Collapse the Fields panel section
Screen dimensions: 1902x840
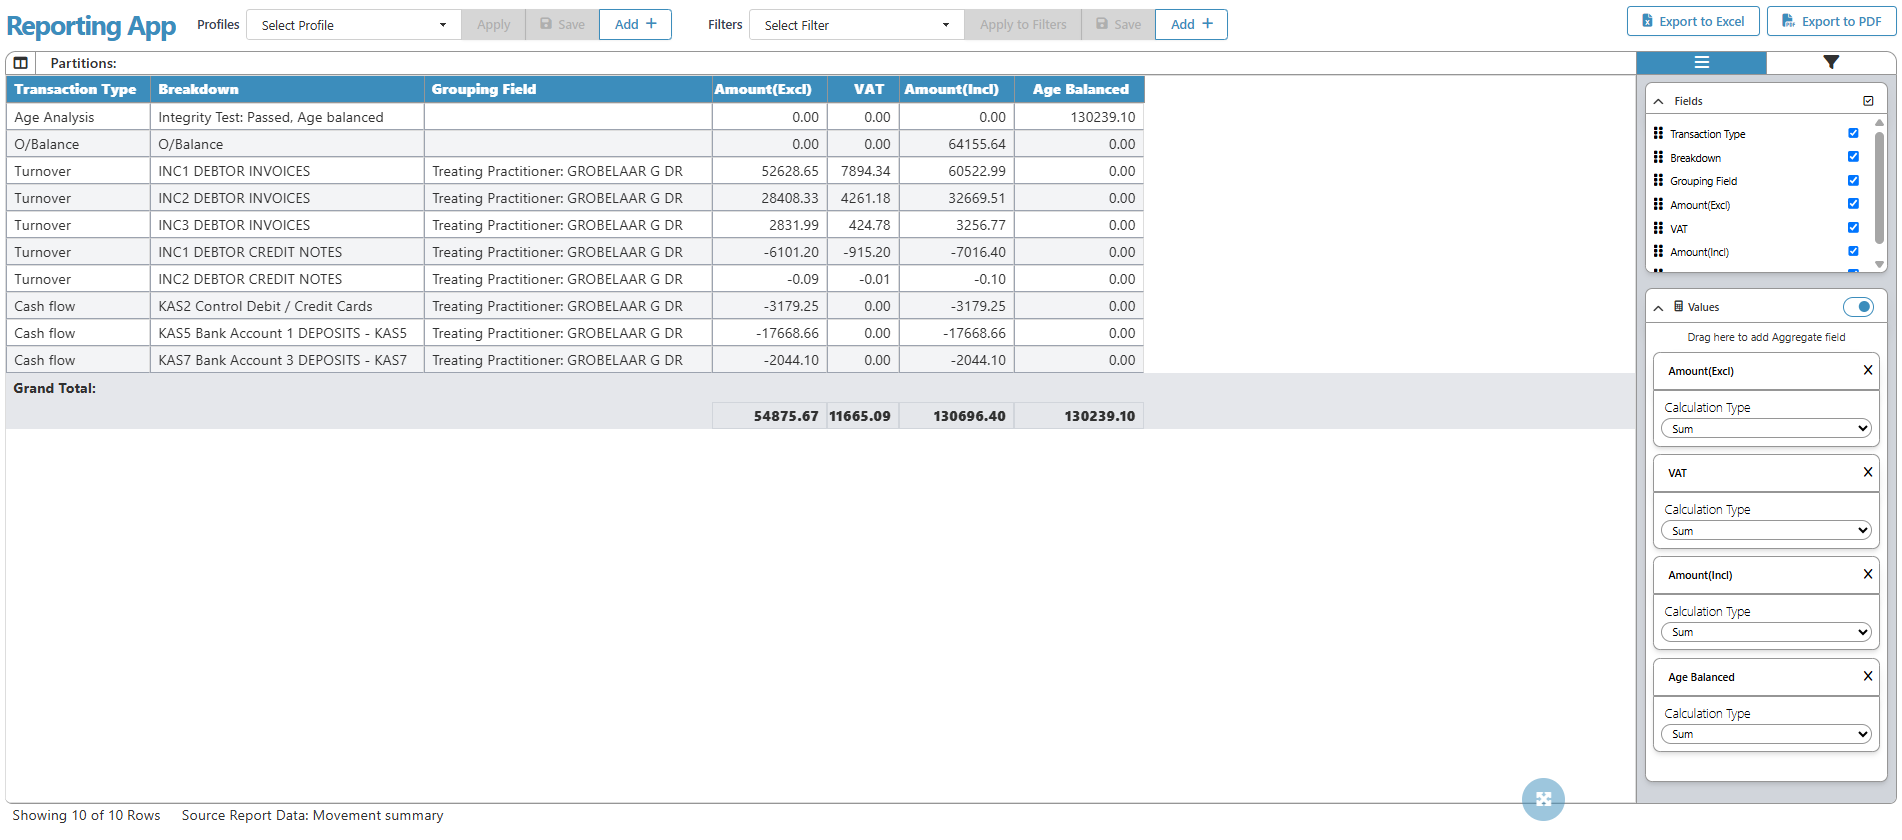[x=1659, y=101]
